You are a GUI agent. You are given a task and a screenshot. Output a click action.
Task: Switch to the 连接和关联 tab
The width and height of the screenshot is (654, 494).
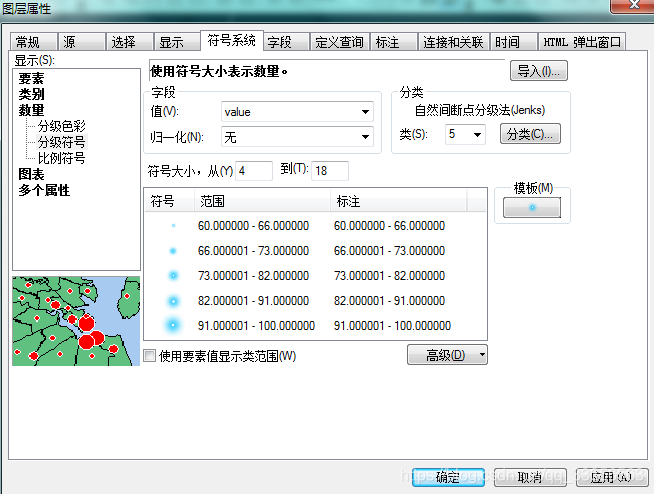point(453,42)
